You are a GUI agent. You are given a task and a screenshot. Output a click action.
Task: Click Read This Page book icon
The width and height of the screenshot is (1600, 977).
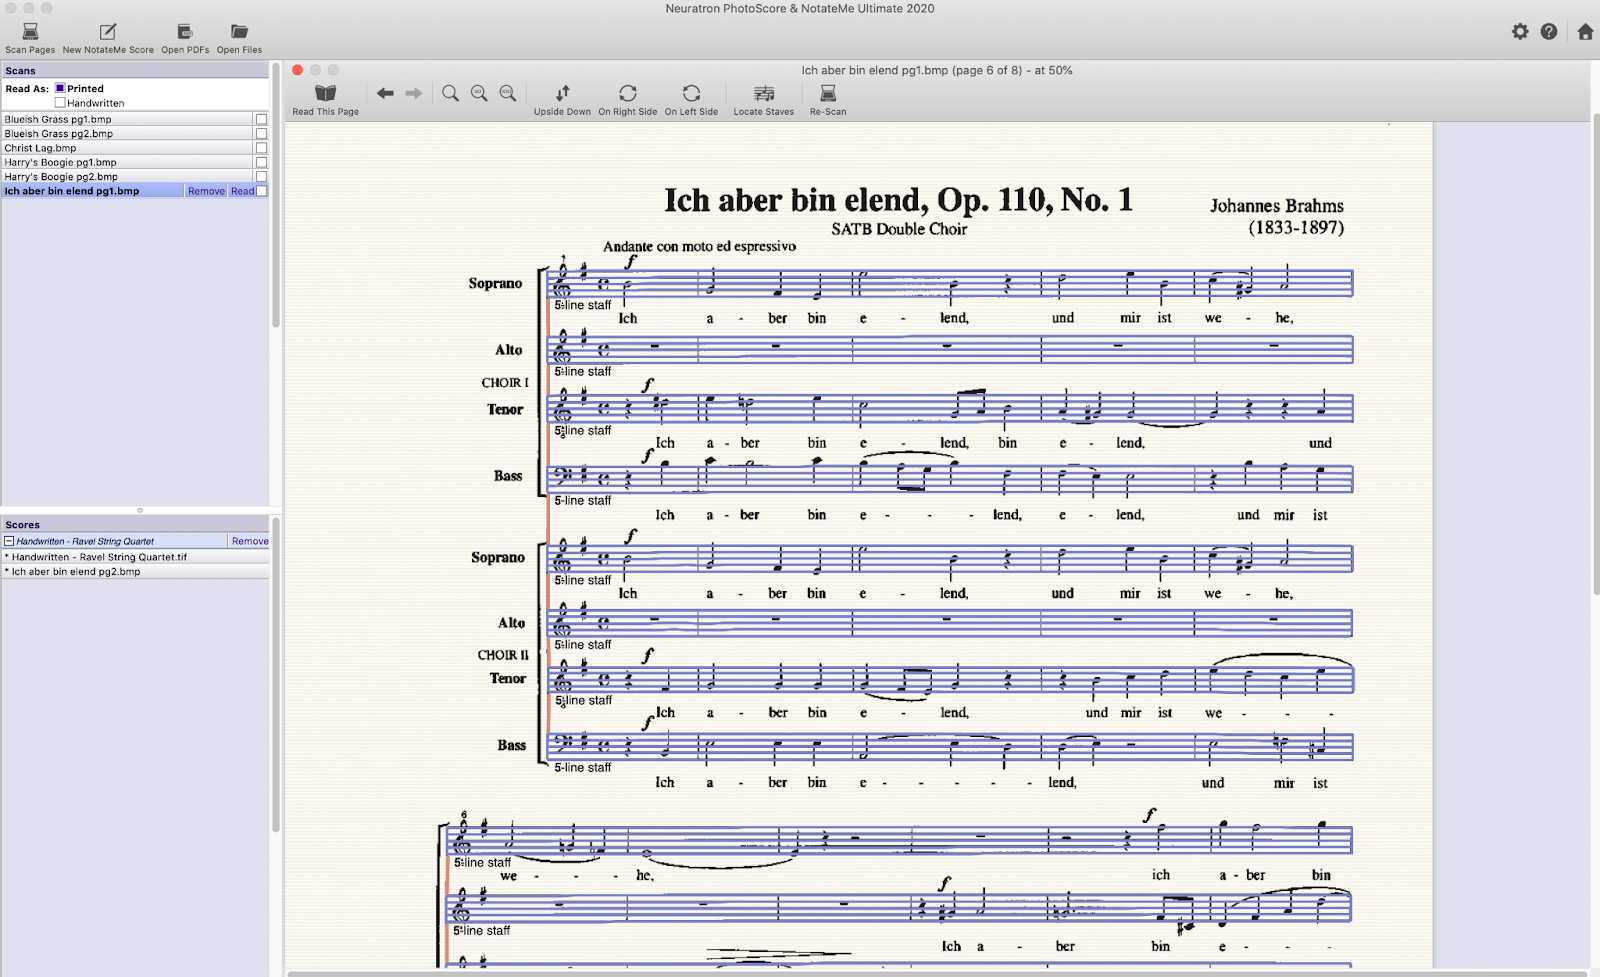326,93
